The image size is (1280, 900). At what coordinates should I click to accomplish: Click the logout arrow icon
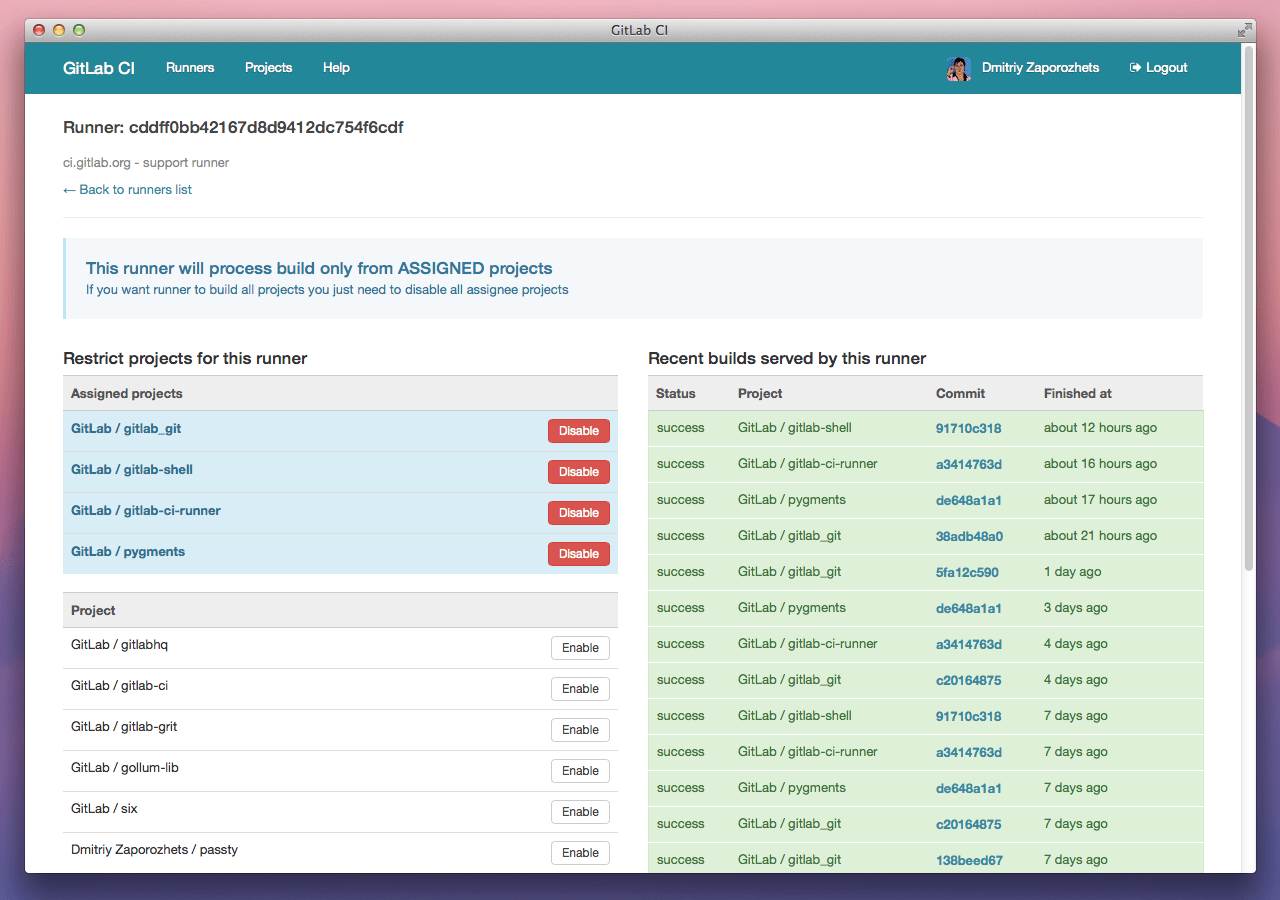[1131, 67]
